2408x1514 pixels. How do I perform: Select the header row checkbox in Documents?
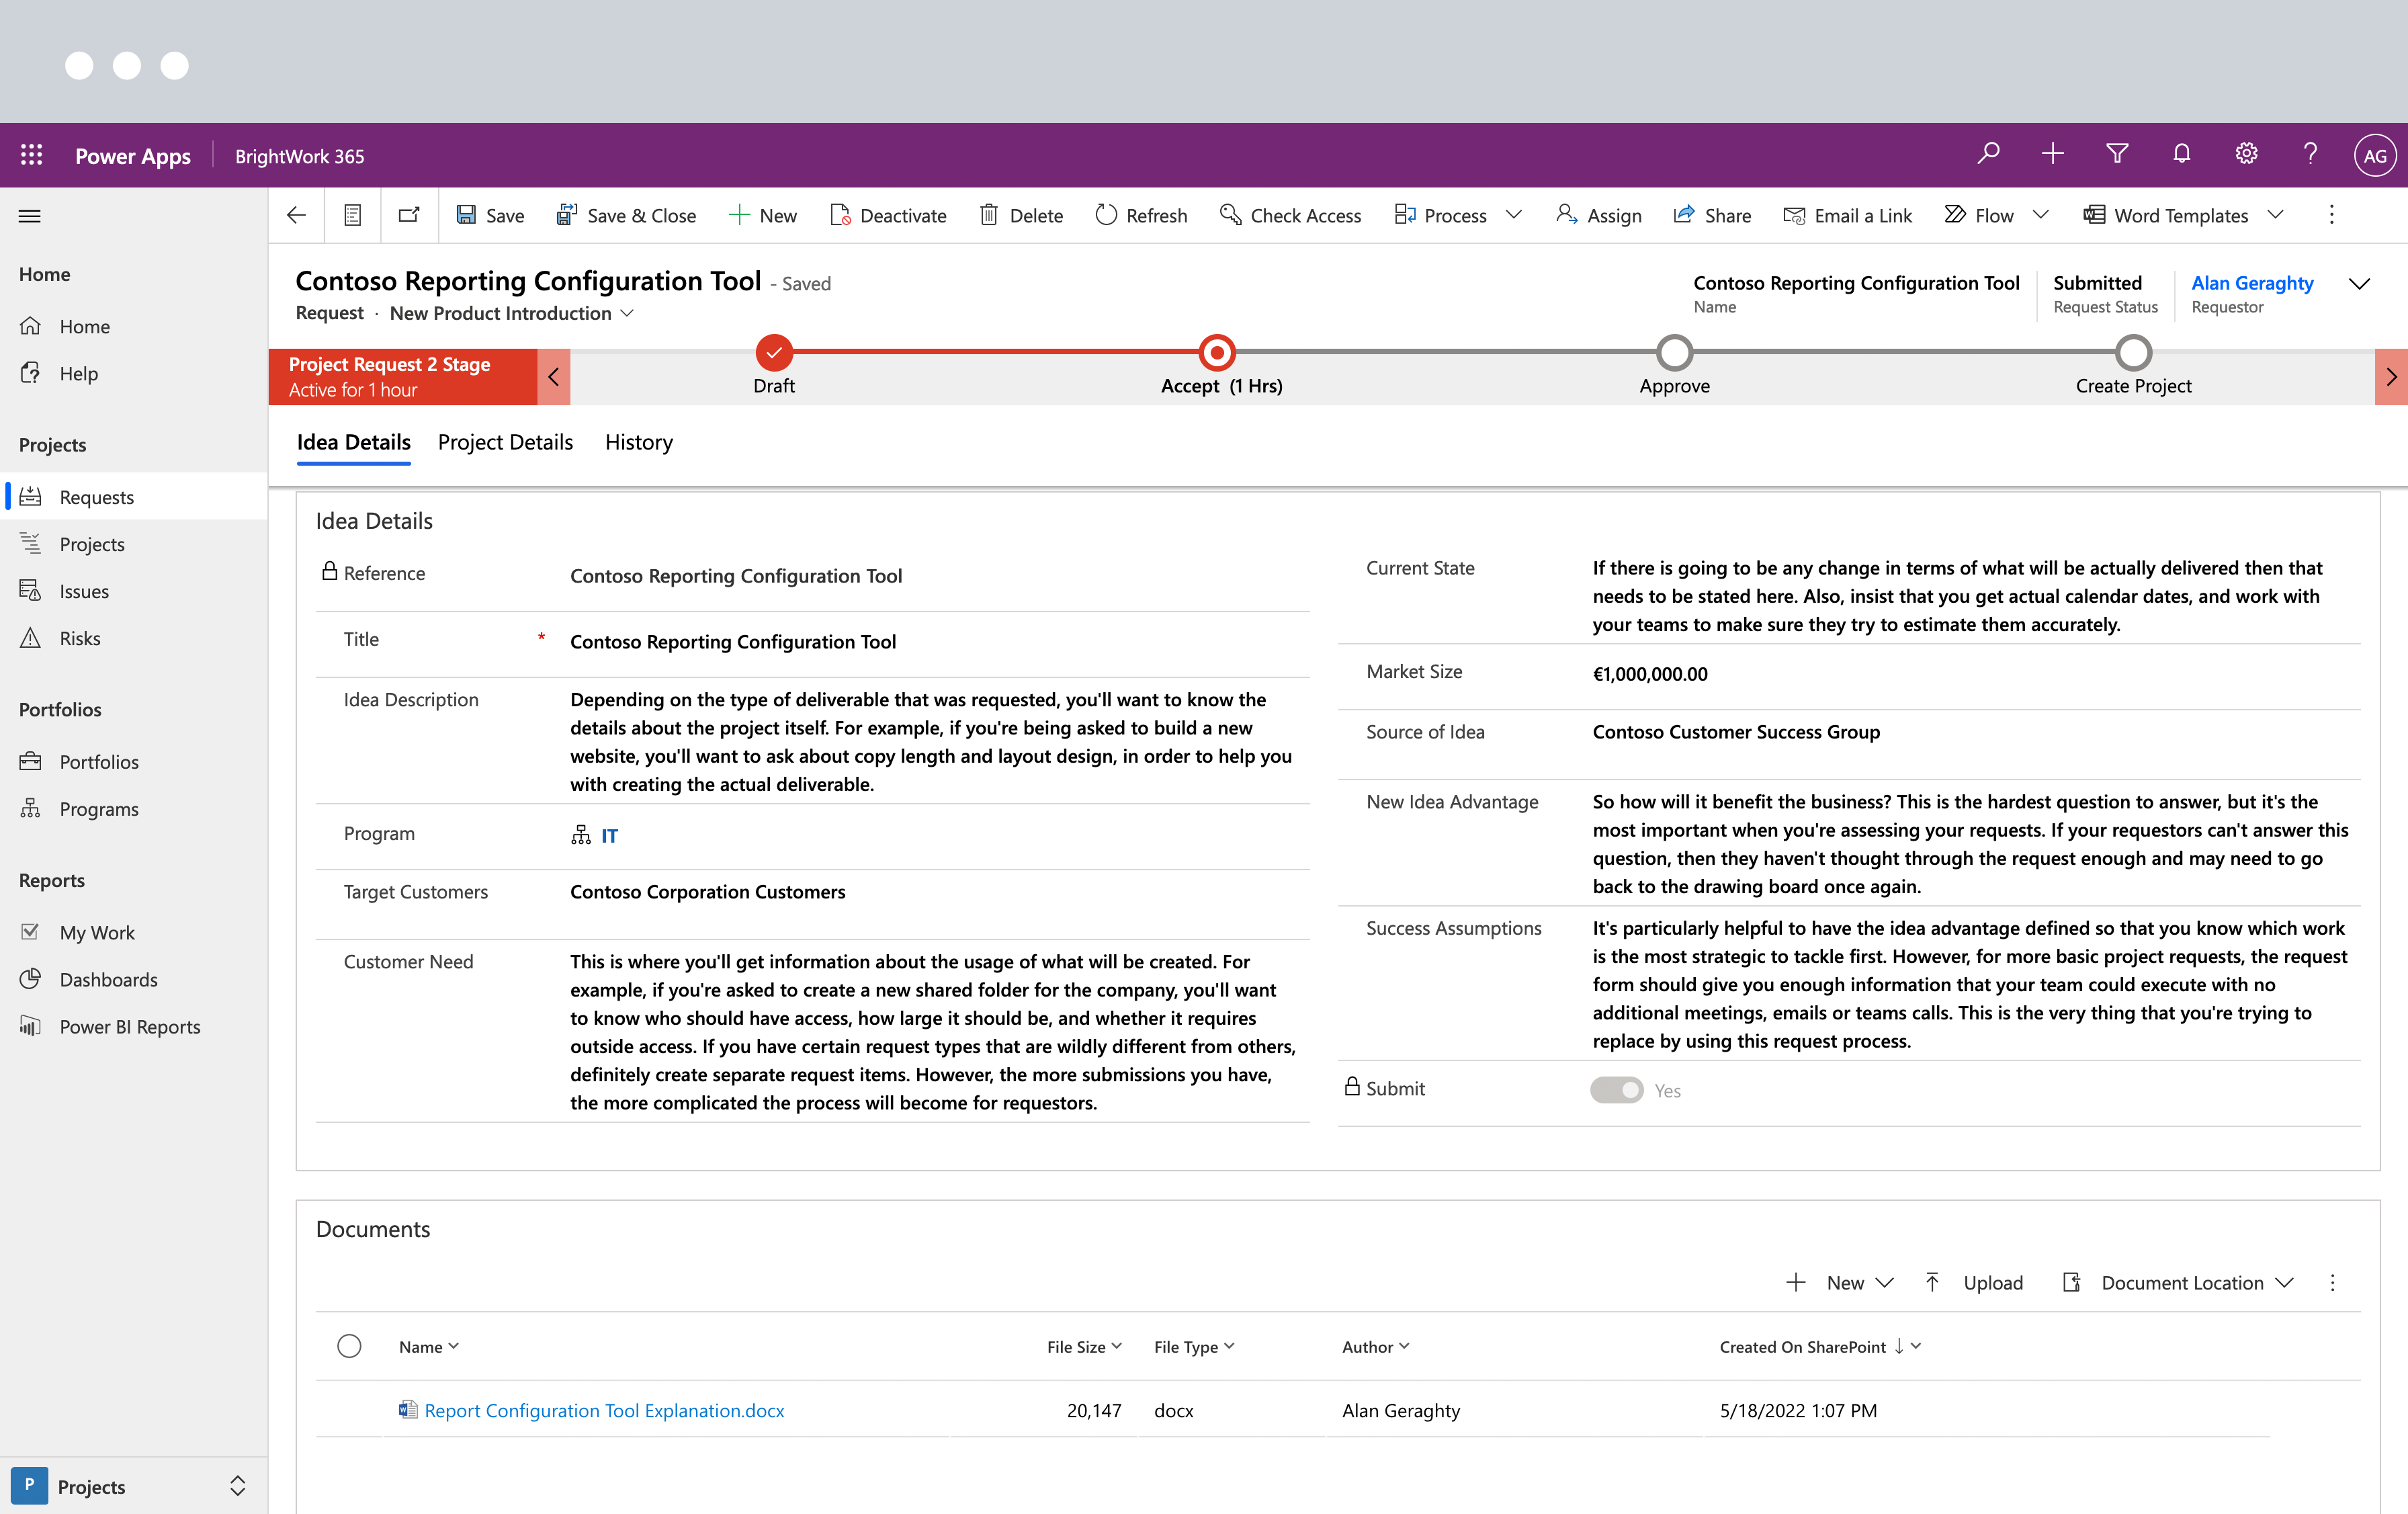[x=350, y=1346]
